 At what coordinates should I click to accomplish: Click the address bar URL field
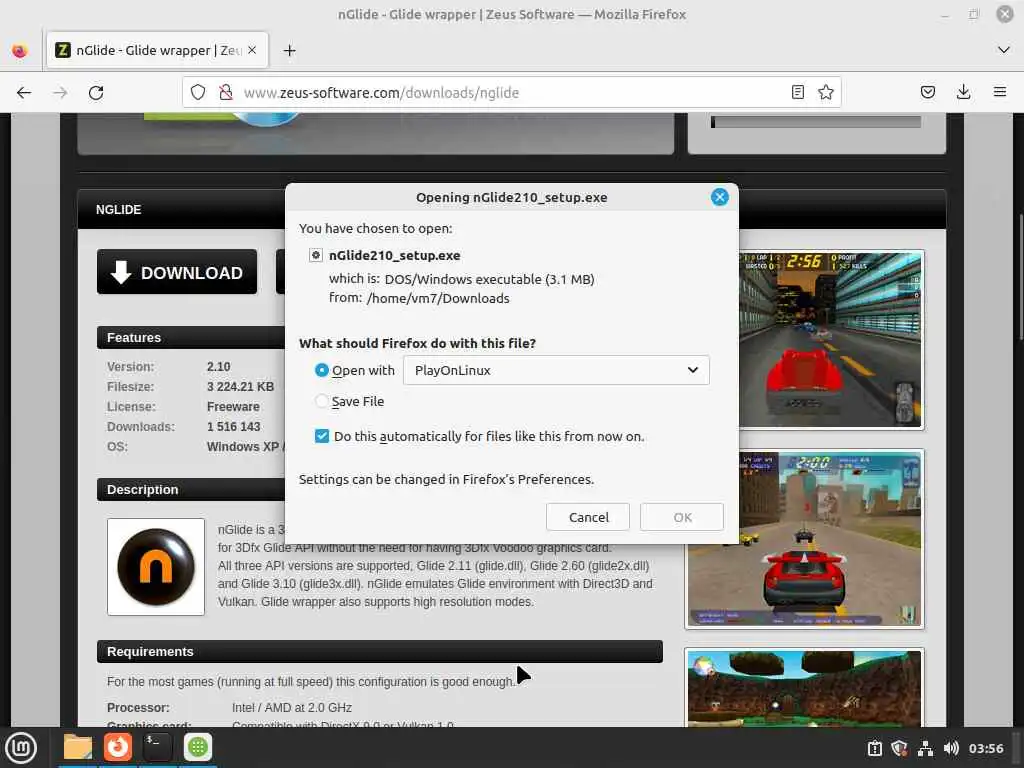tap(509, 93)
